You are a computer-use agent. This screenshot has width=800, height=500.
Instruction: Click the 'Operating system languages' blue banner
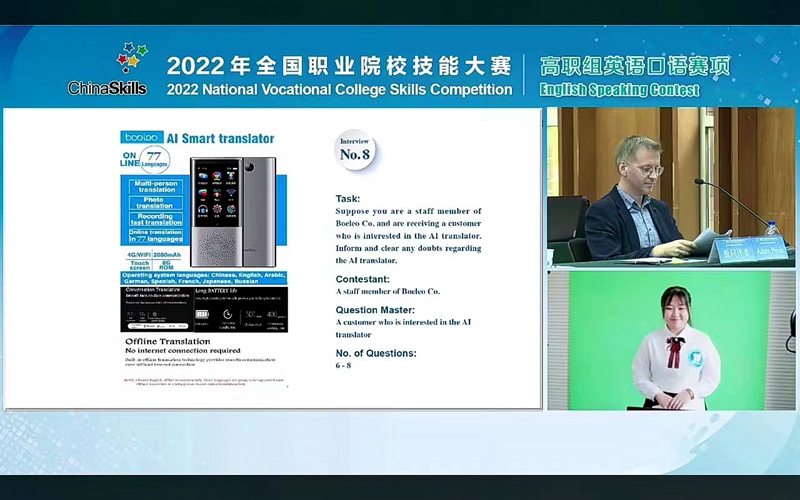point(204,278)
